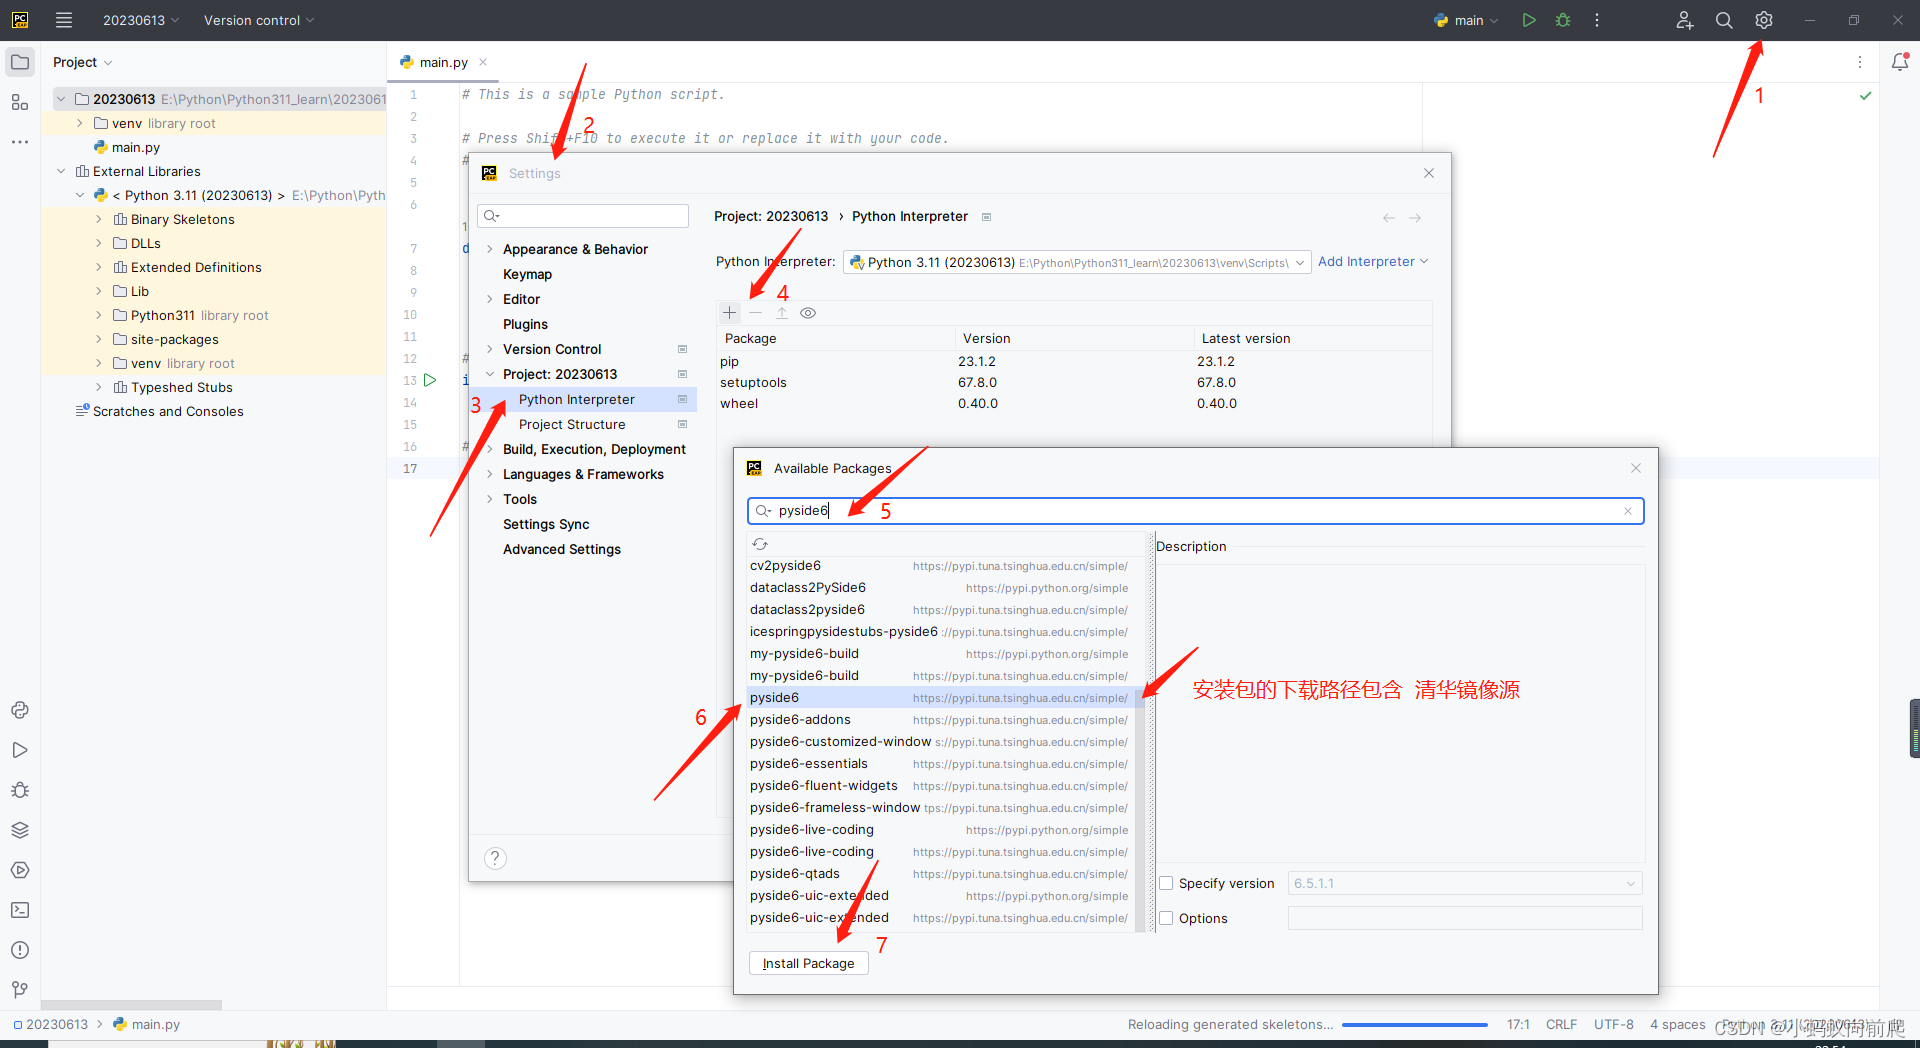Image resolution: width=1920 pixels, height=1048 pixels.
Task: Open Search Everywhere magnifier
Action: point(1724,20)
